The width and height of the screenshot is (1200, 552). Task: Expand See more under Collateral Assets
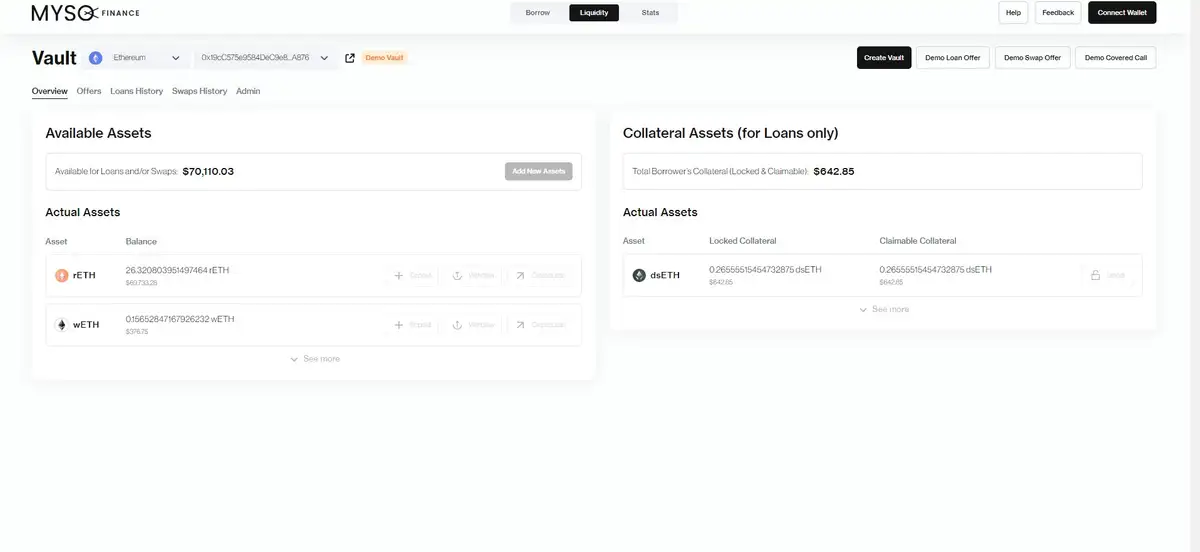pyautogui.click(x=884, y=310)
